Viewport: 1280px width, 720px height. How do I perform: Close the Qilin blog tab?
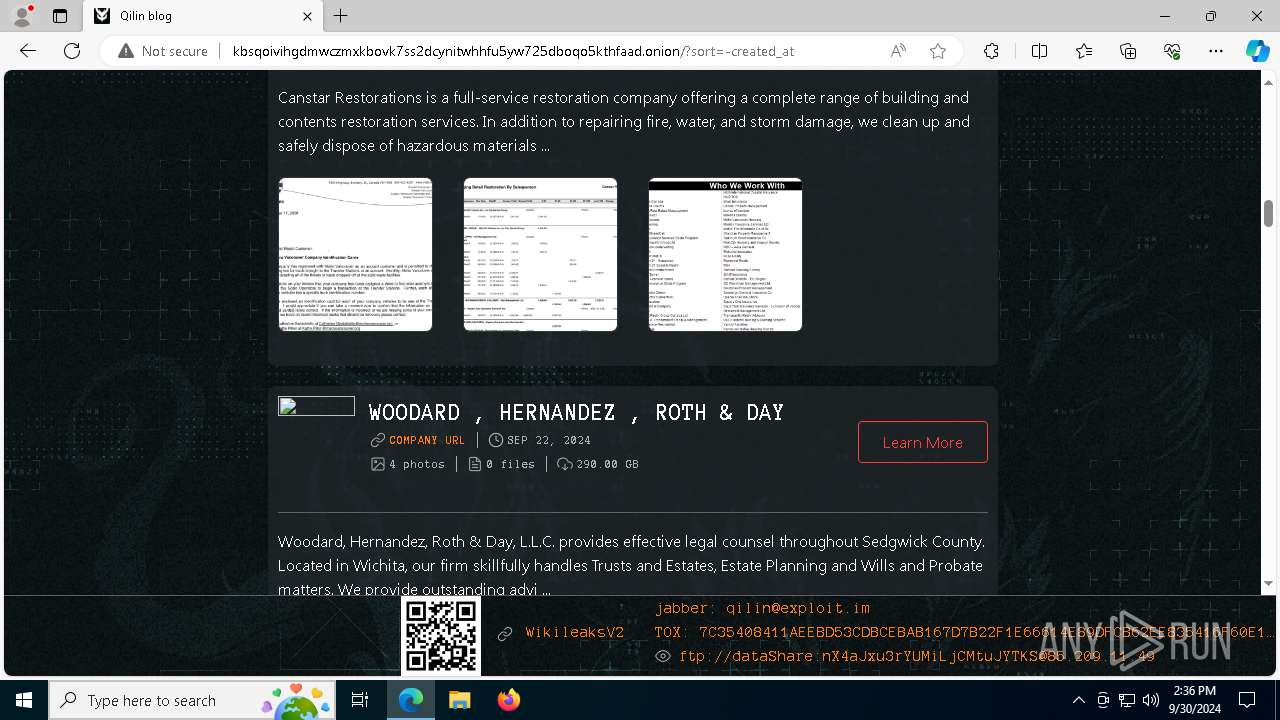pyautogui.click(x=308, y=16)
